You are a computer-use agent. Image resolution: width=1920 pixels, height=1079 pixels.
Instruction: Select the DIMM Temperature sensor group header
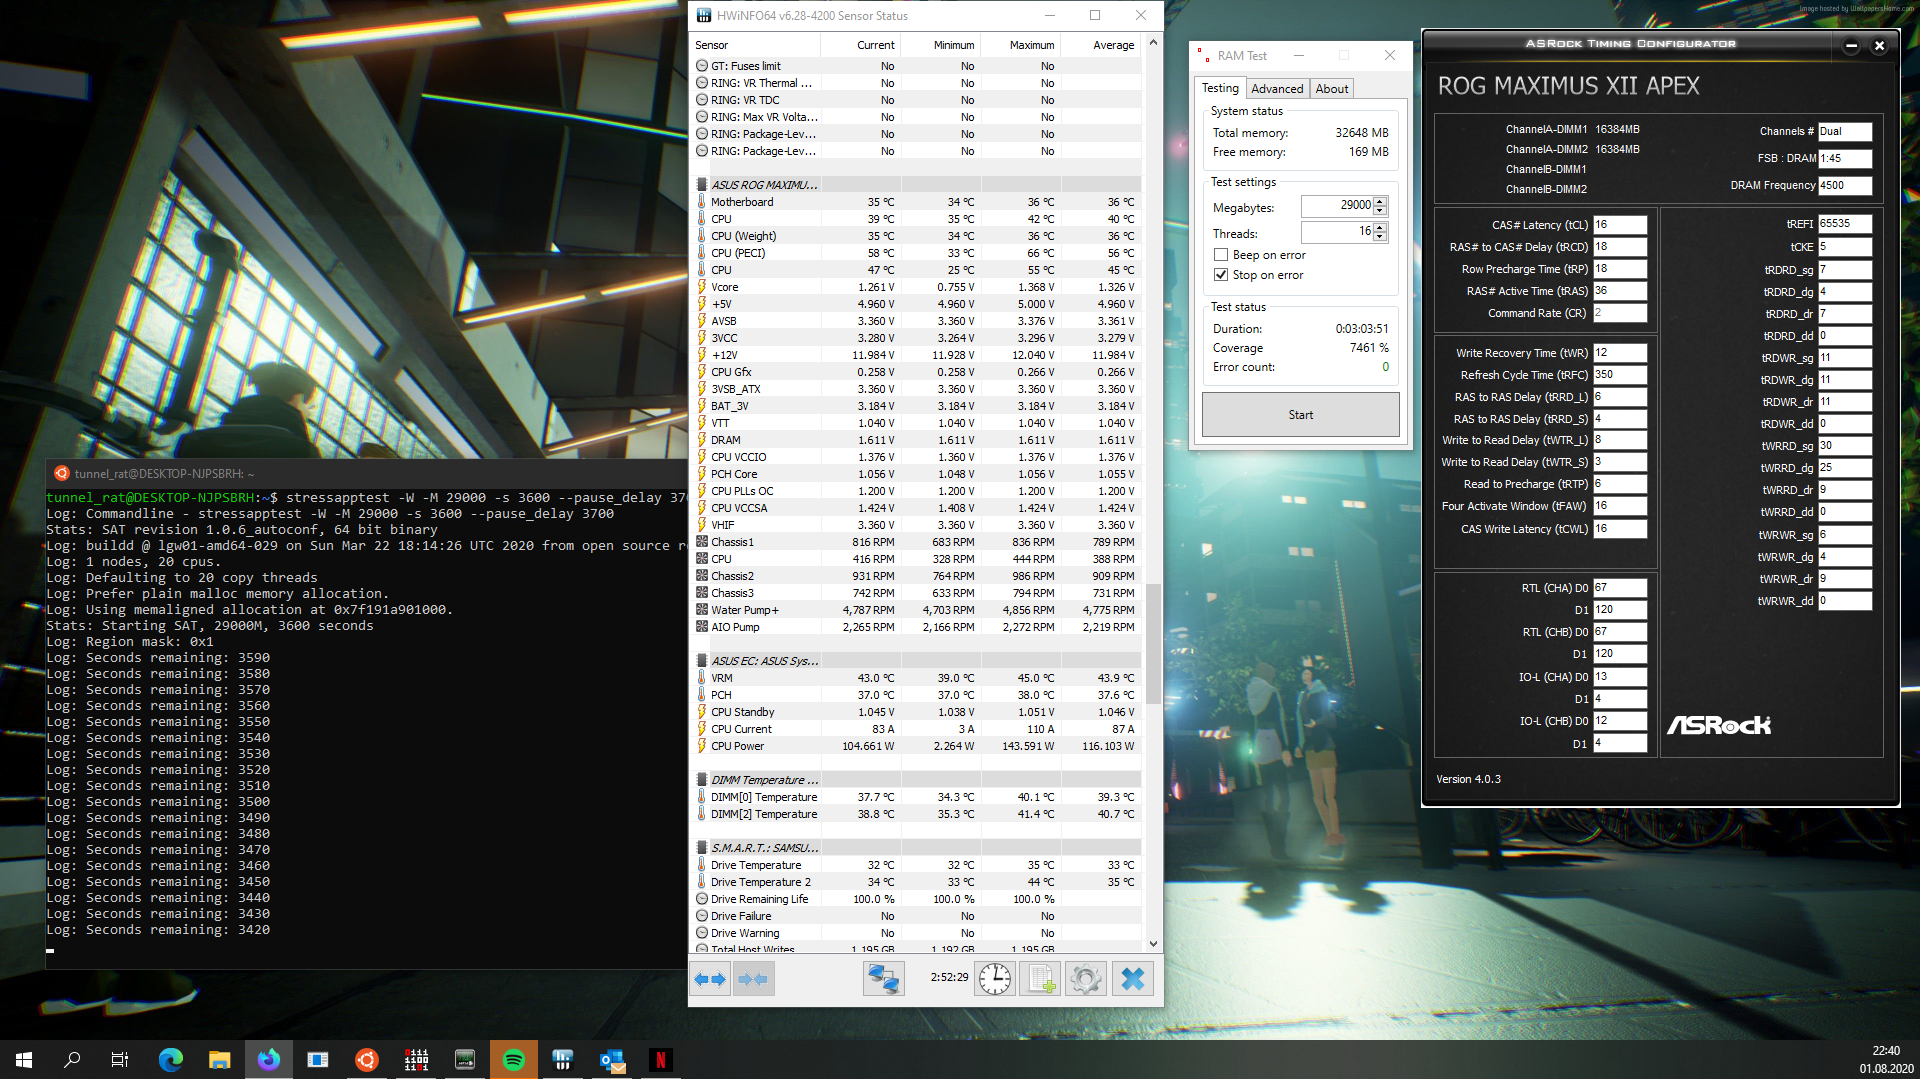pos(917,780)
